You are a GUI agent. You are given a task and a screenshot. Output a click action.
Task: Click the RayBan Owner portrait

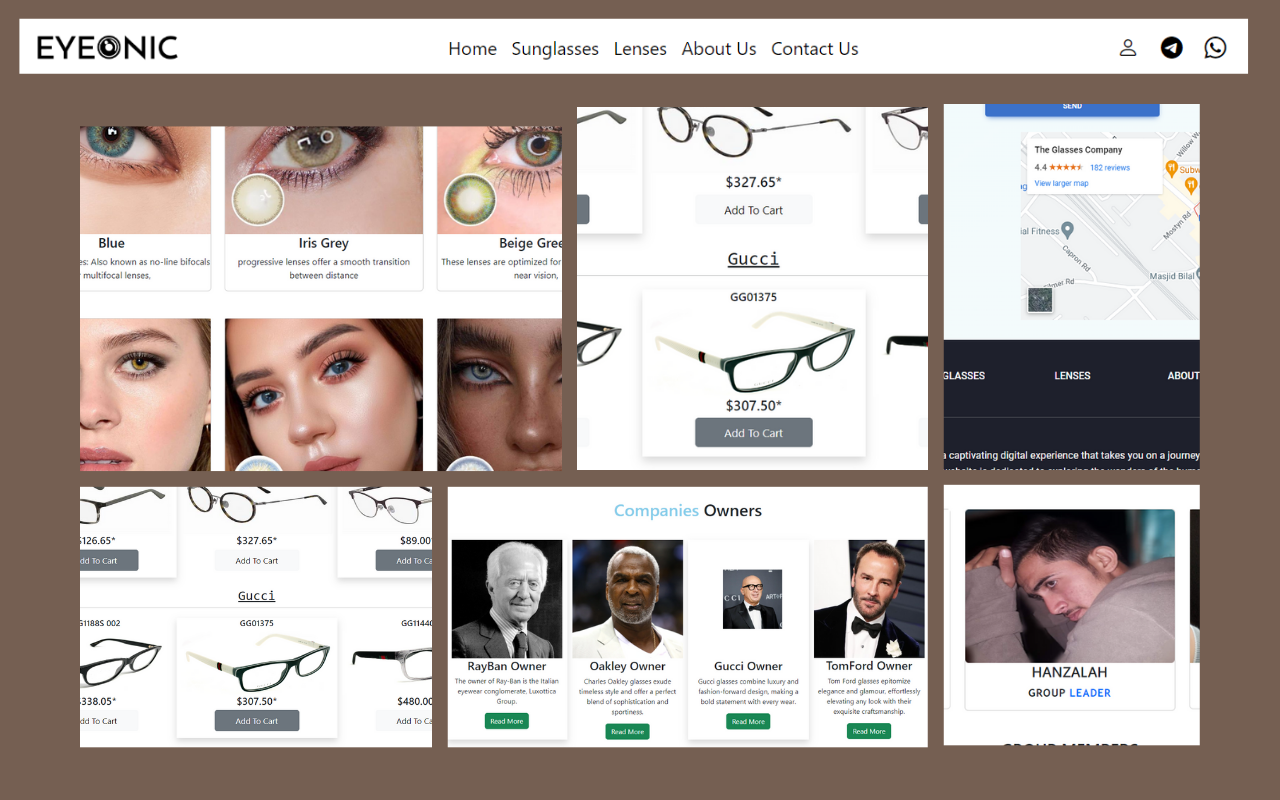(507, 599)
